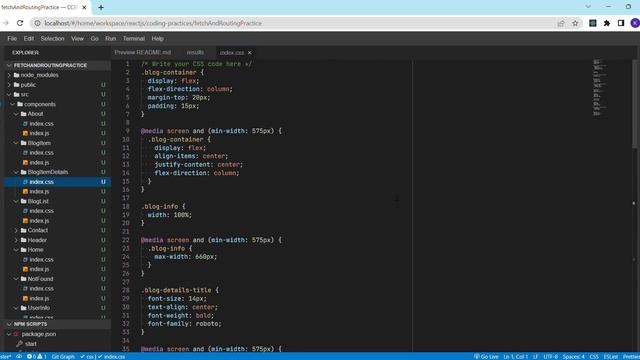The image size is (640, 360).
Task: Collapse the BlogItemDetails folder
Action: click(16, 172)
